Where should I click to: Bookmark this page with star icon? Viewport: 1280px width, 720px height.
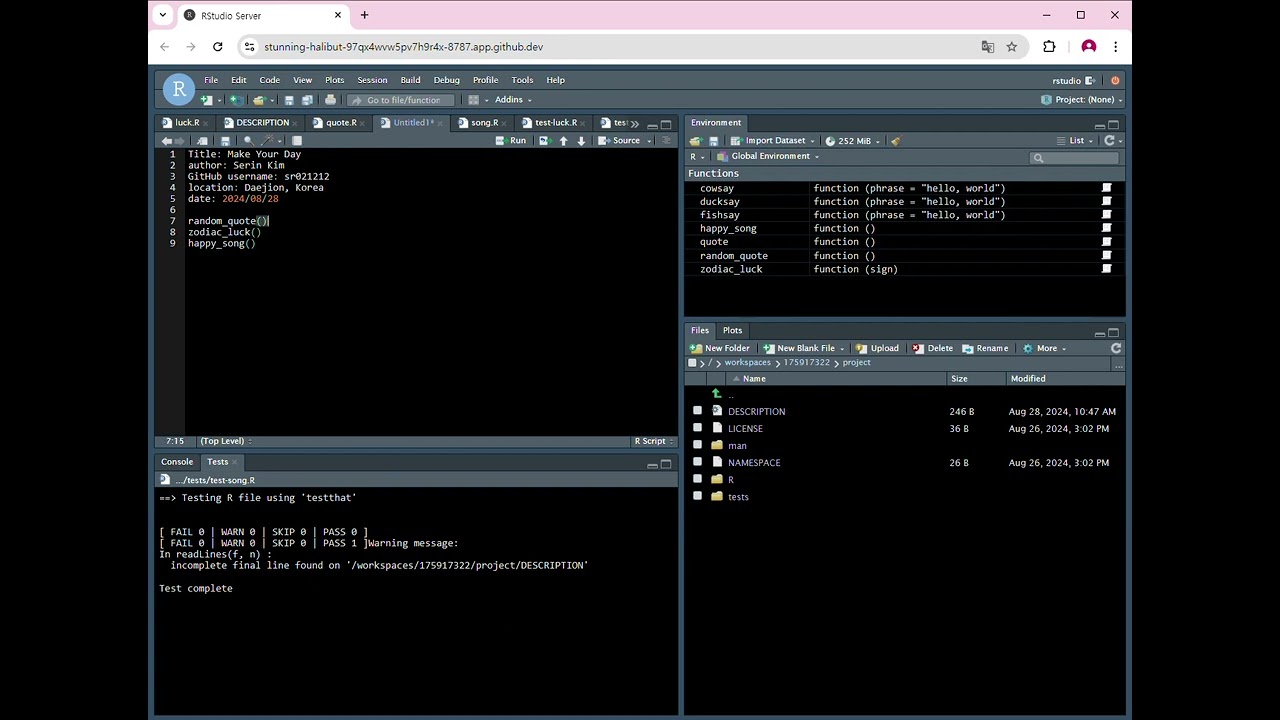click(x=1012, y=47)
